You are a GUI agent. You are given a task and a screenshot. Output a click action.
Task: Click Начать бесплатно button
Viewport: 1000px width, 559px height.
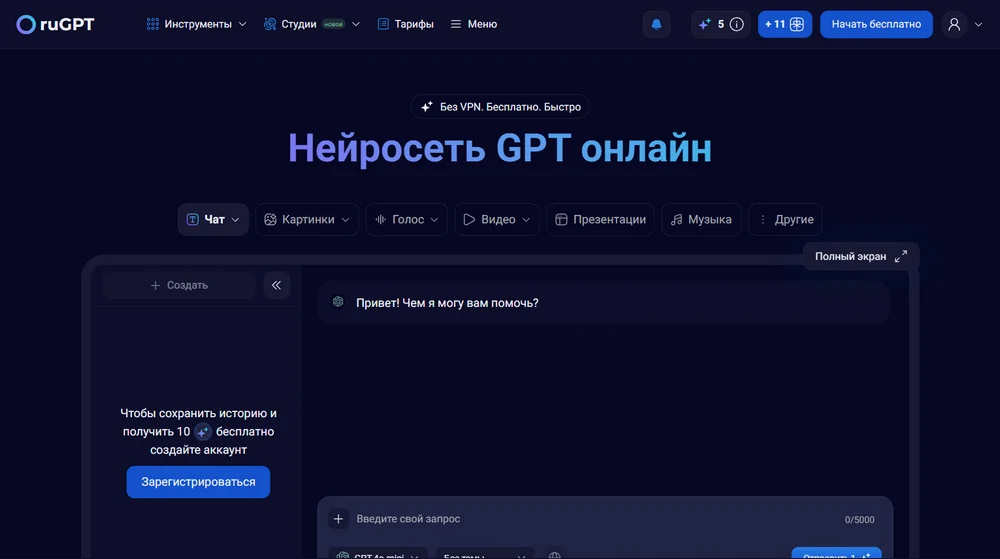876,24
